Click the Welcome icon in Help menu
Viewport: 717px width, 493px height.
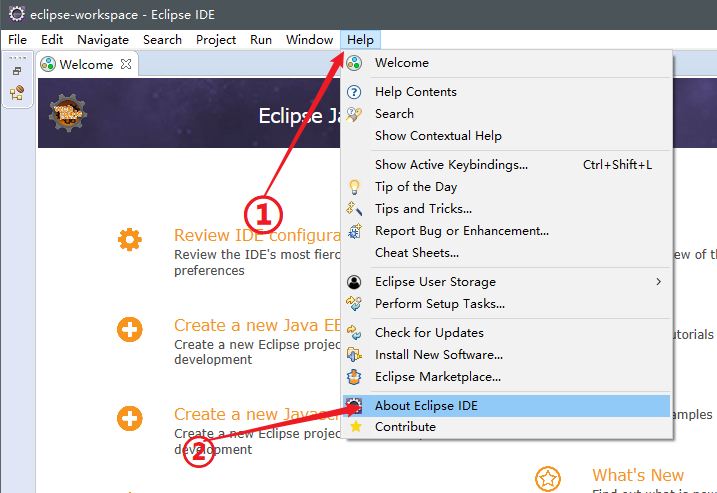[354, 63]
